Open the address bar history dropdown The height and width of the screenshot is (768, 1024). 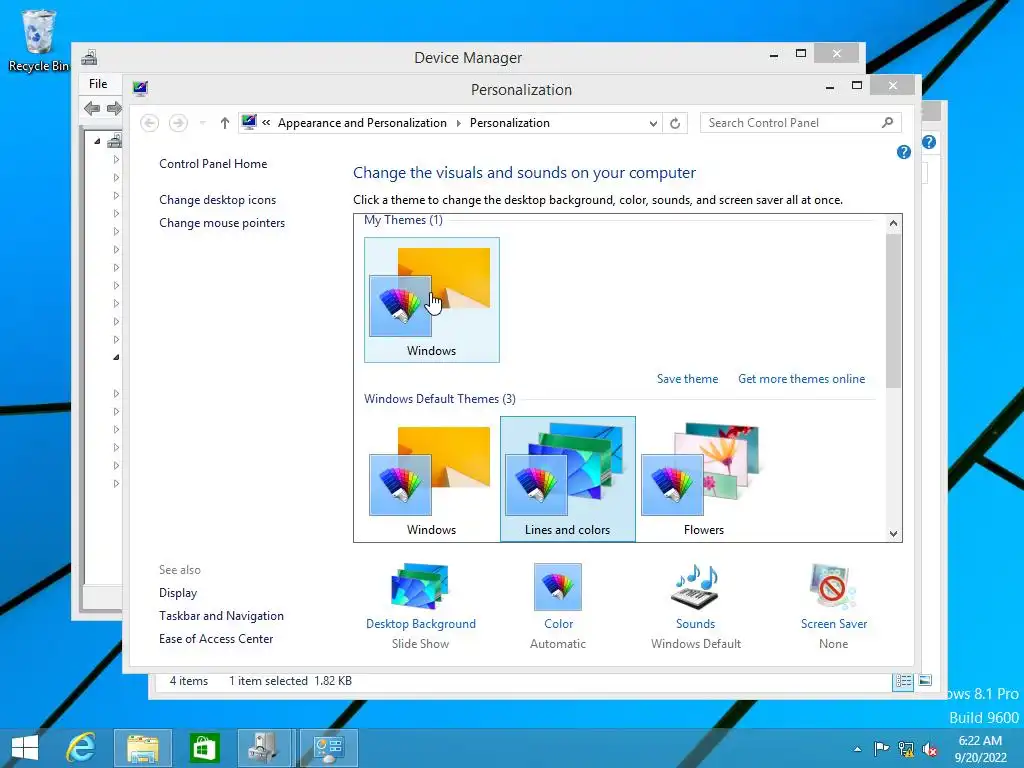coord(652,123)
